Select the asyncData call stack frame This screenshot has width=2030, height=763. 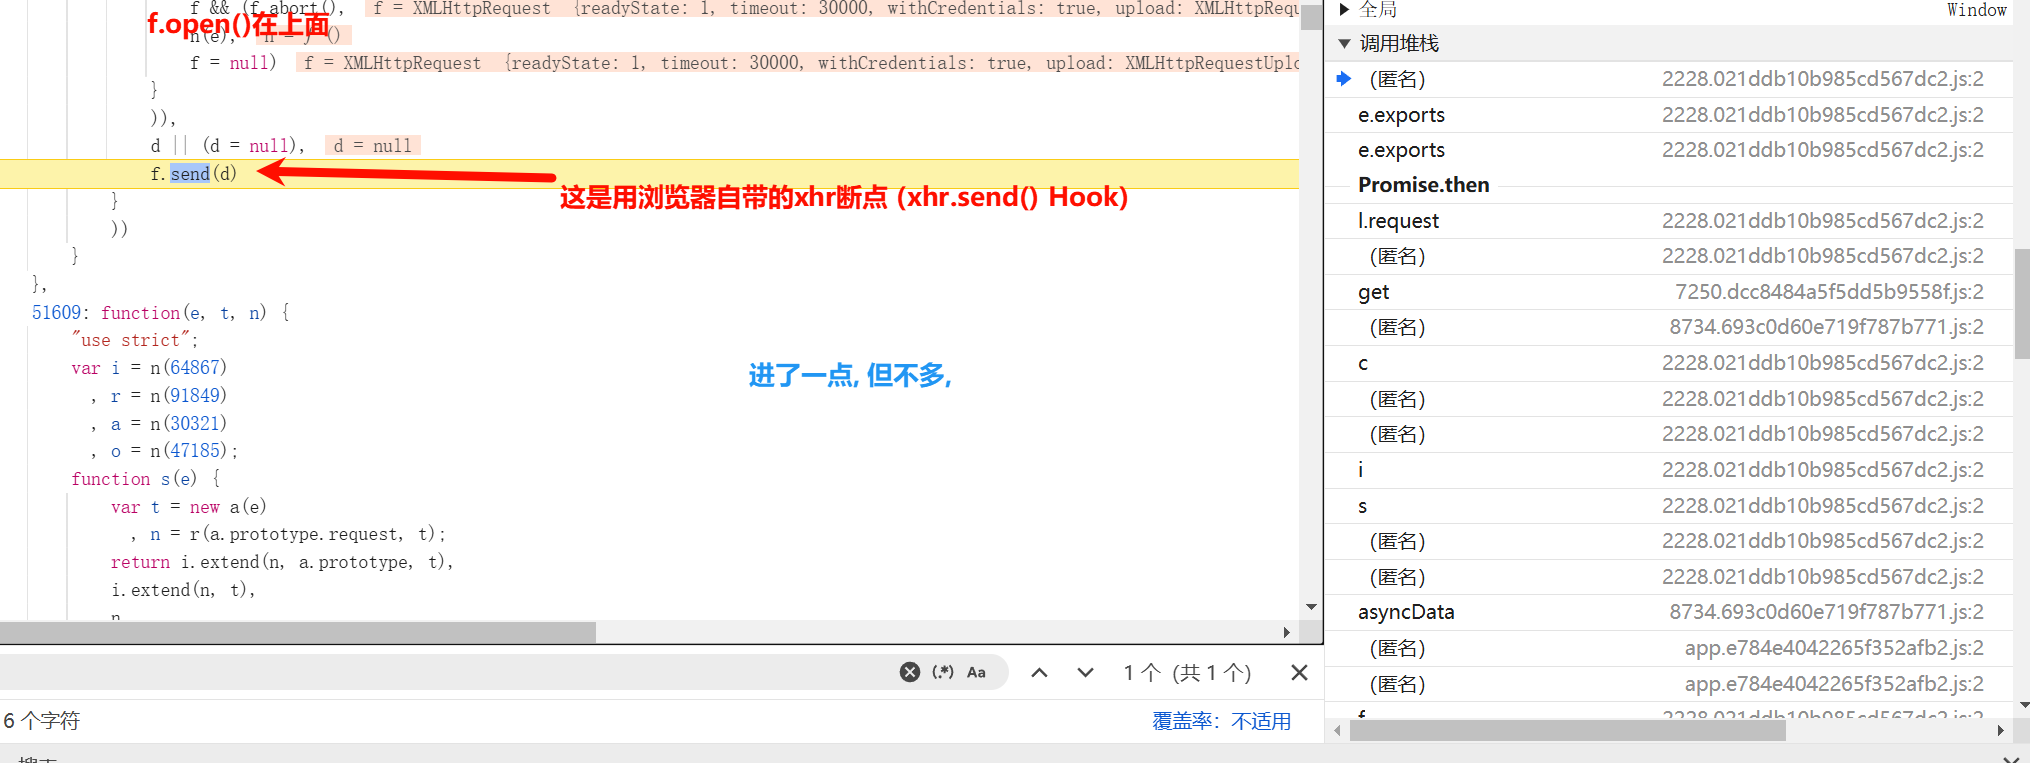[x=1406, y=612]
